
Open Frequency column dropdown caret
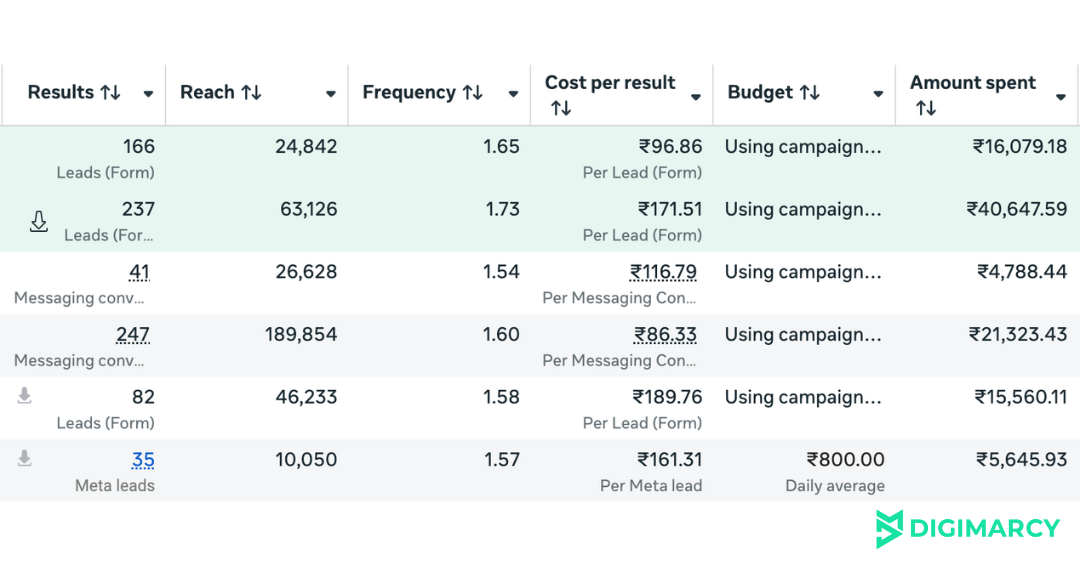pyautogui.click(x=512, y=95)
